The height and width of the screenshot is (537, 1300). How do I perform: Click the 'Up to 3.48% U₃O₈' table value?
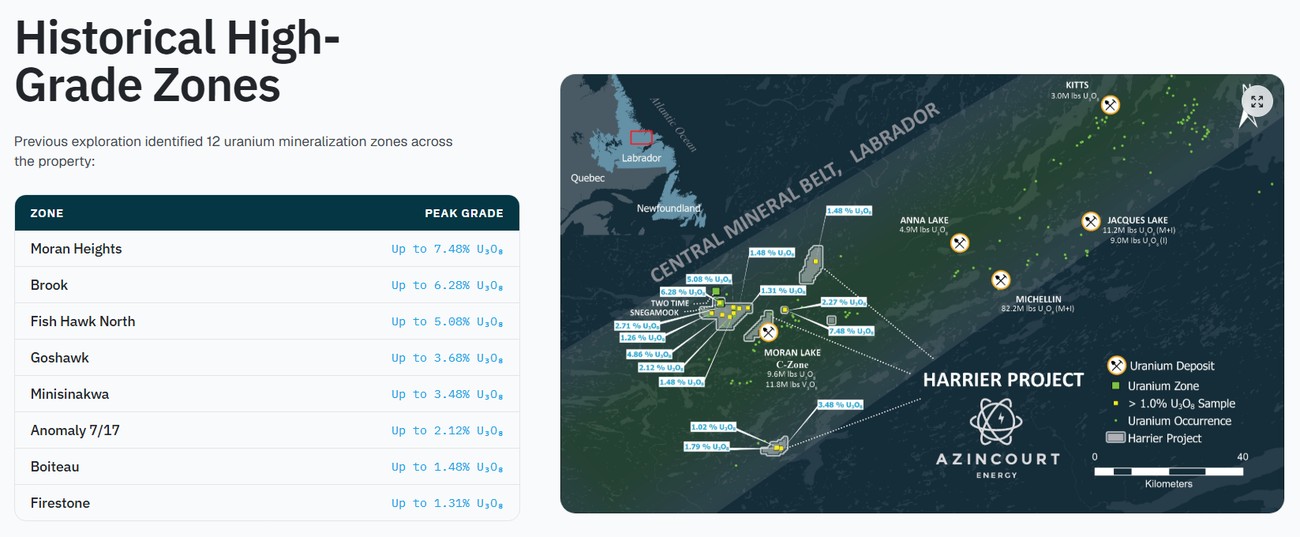point(447,394)
